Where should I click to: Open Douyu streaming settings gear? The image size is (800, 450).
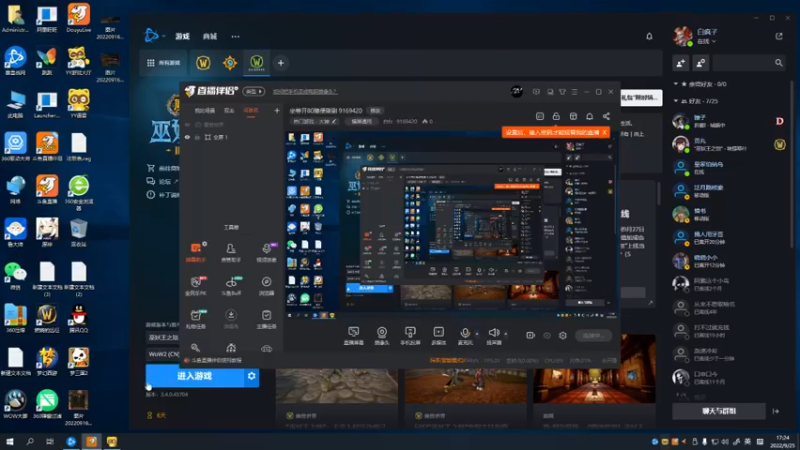tap(563, 335)
